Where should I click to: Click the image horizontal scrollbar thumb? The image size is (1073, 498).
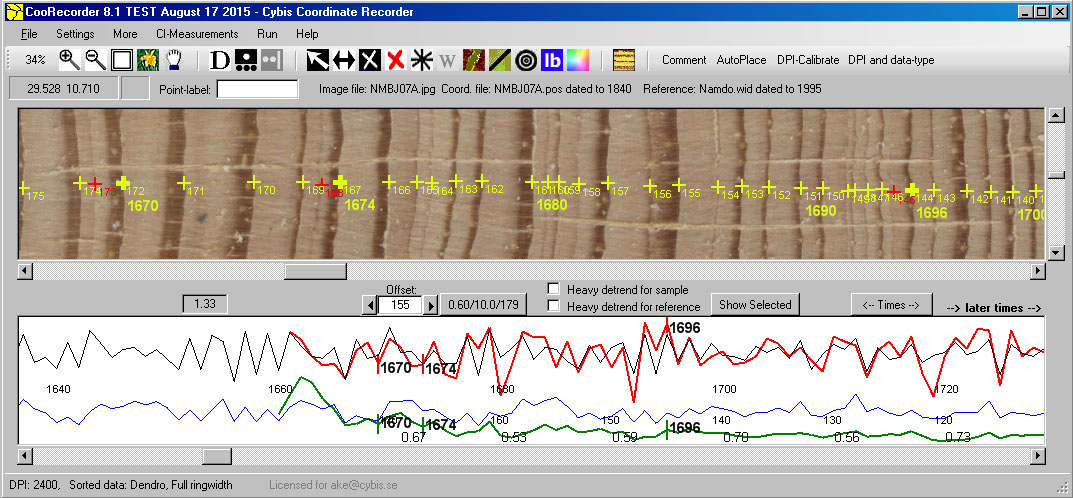(315, 271)
